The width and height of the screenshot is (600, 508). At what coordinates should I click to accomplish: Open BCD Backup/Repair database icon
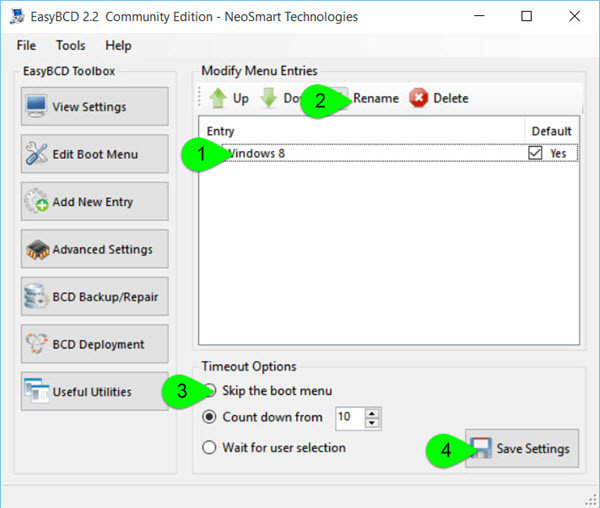pyautogui.click(x=36, y=296)
